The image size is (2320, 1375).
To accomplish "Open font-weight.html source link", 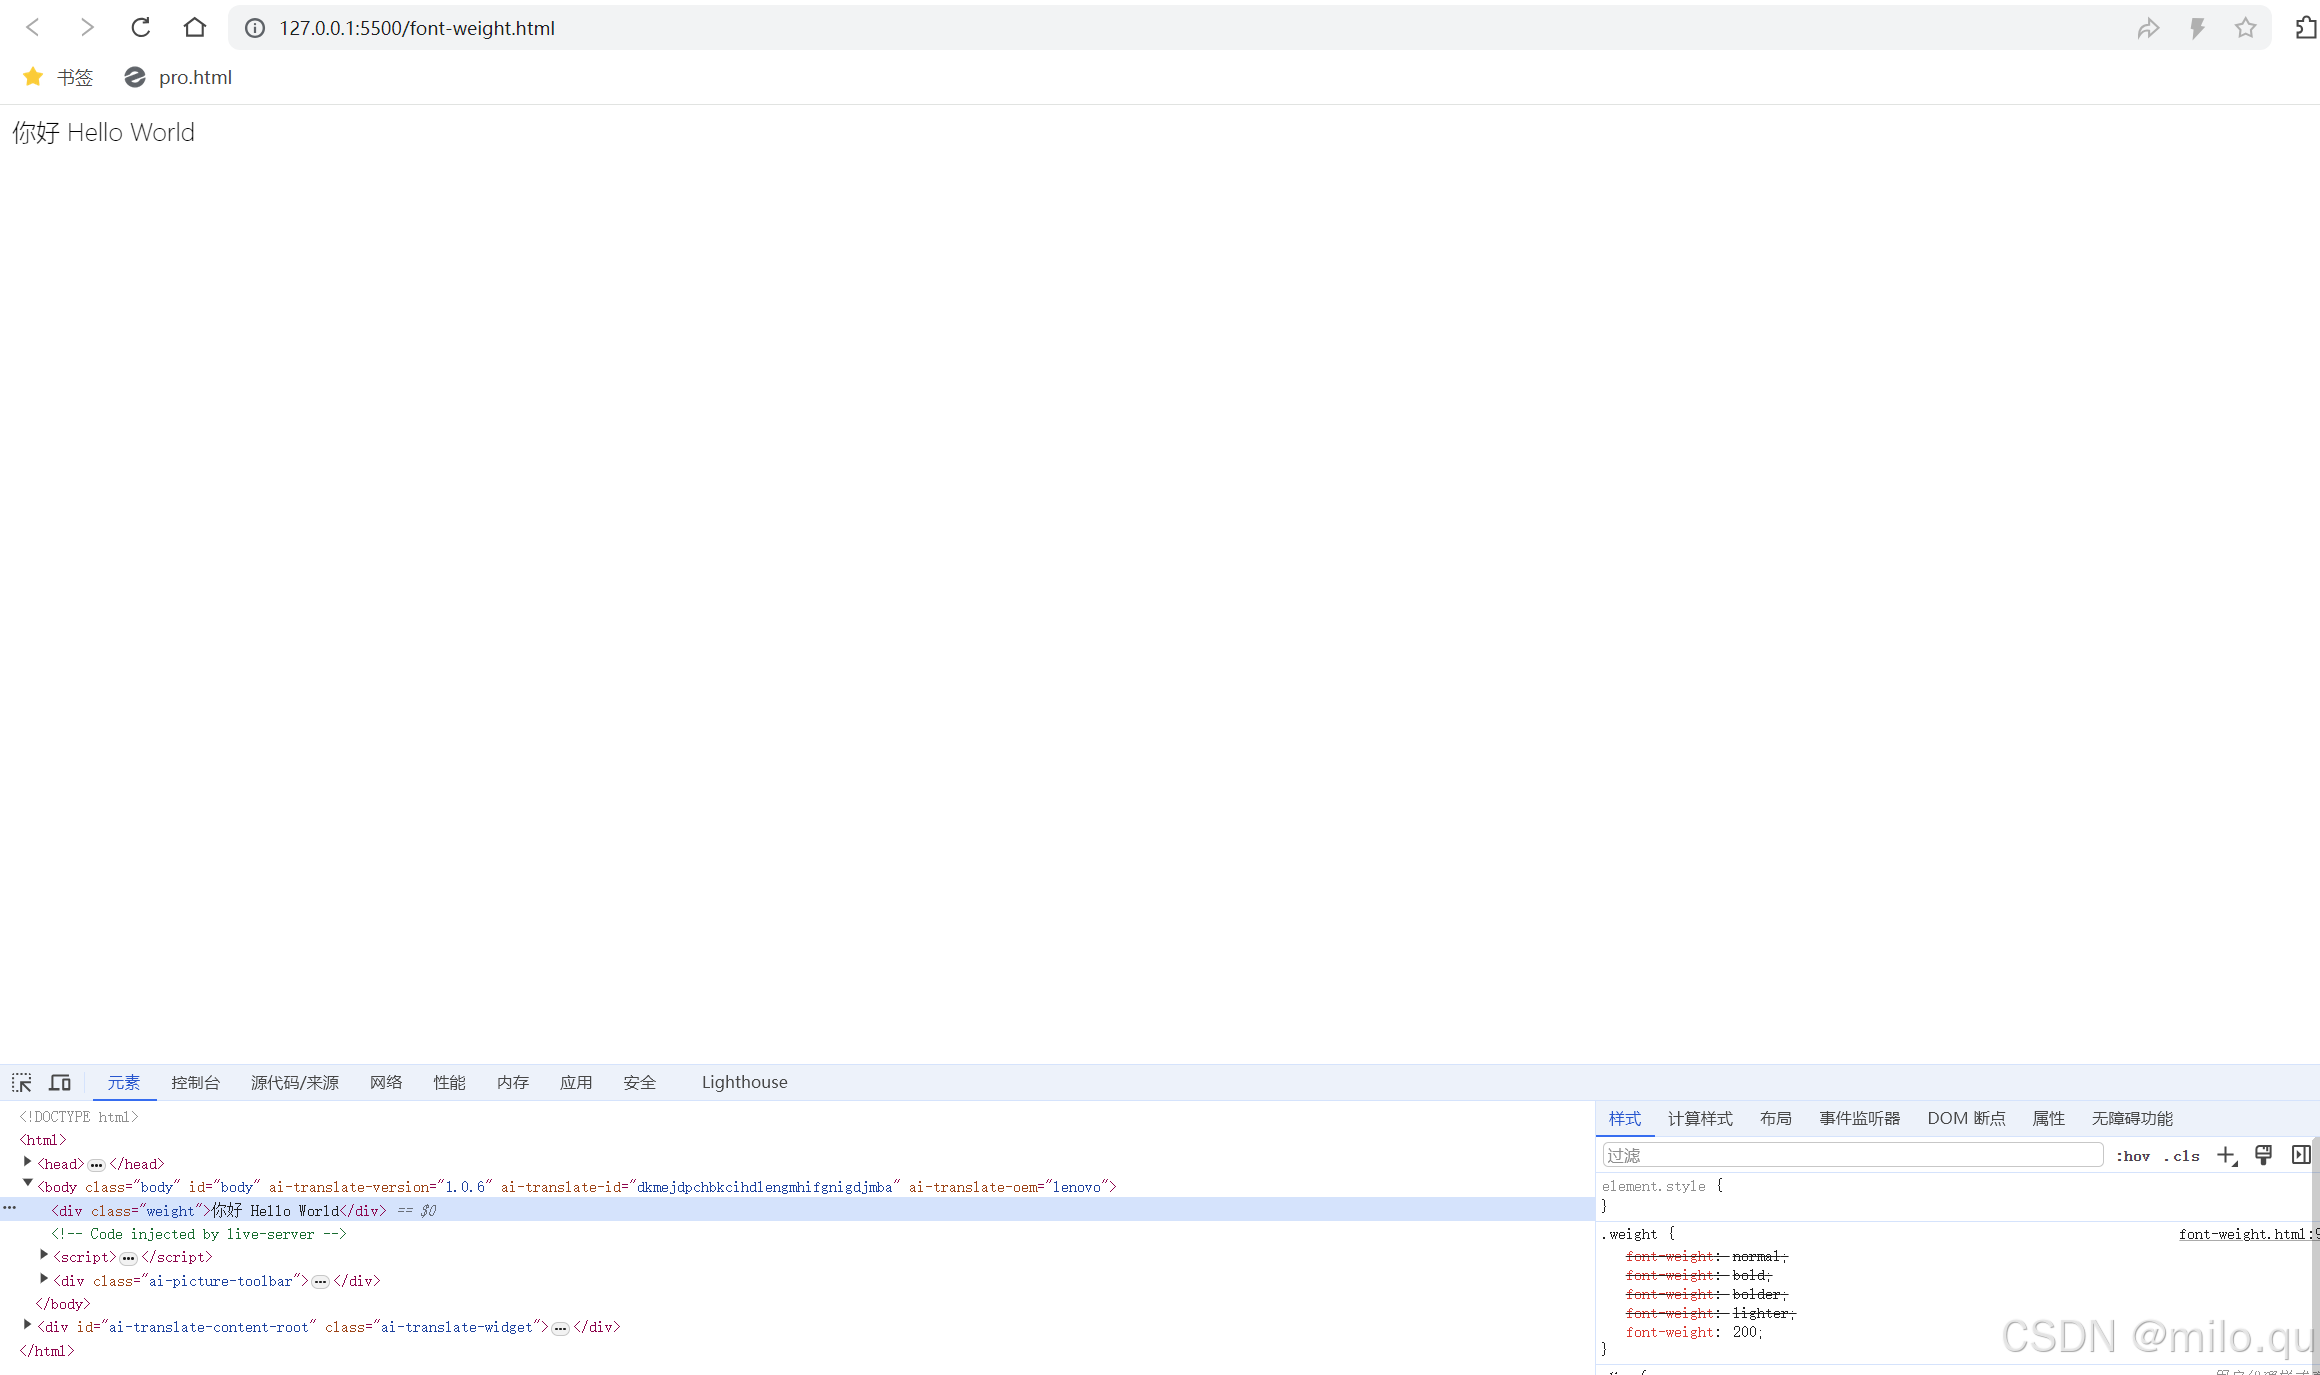I will tap(2248, 1234).
